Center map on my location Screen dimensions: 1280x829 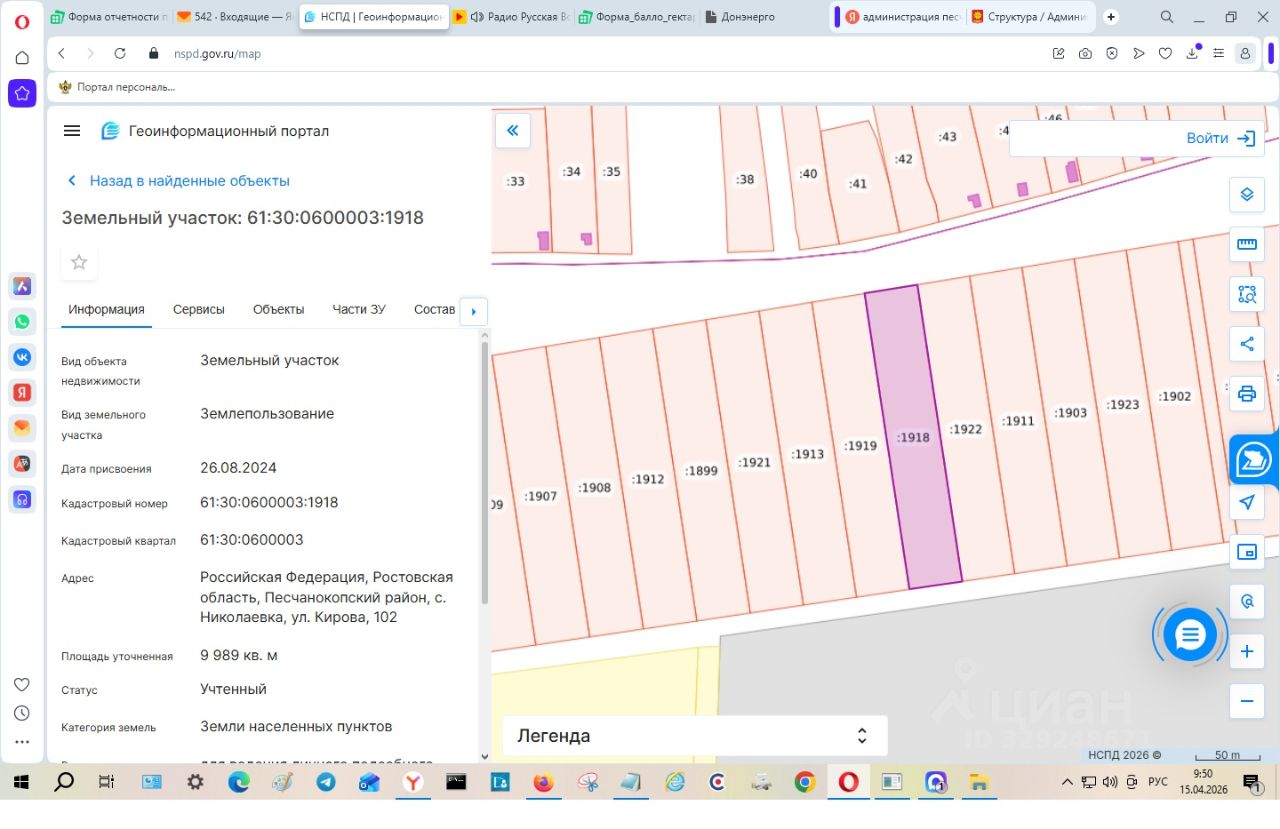[1247, 502]
